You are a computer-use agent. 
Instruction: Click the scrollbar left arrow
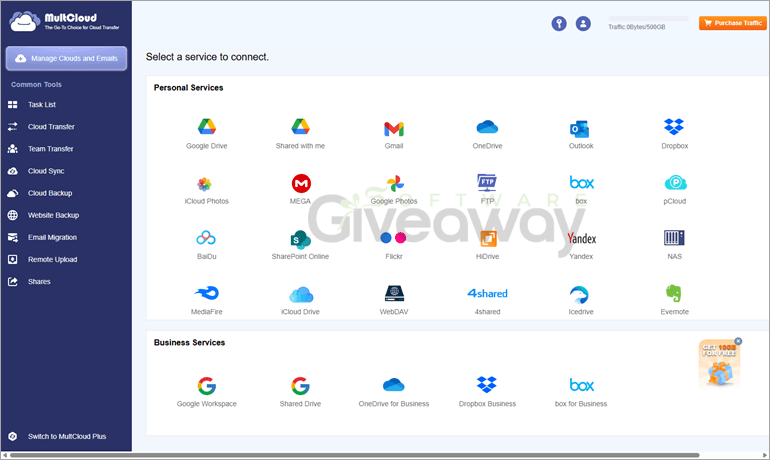point(4,455)
